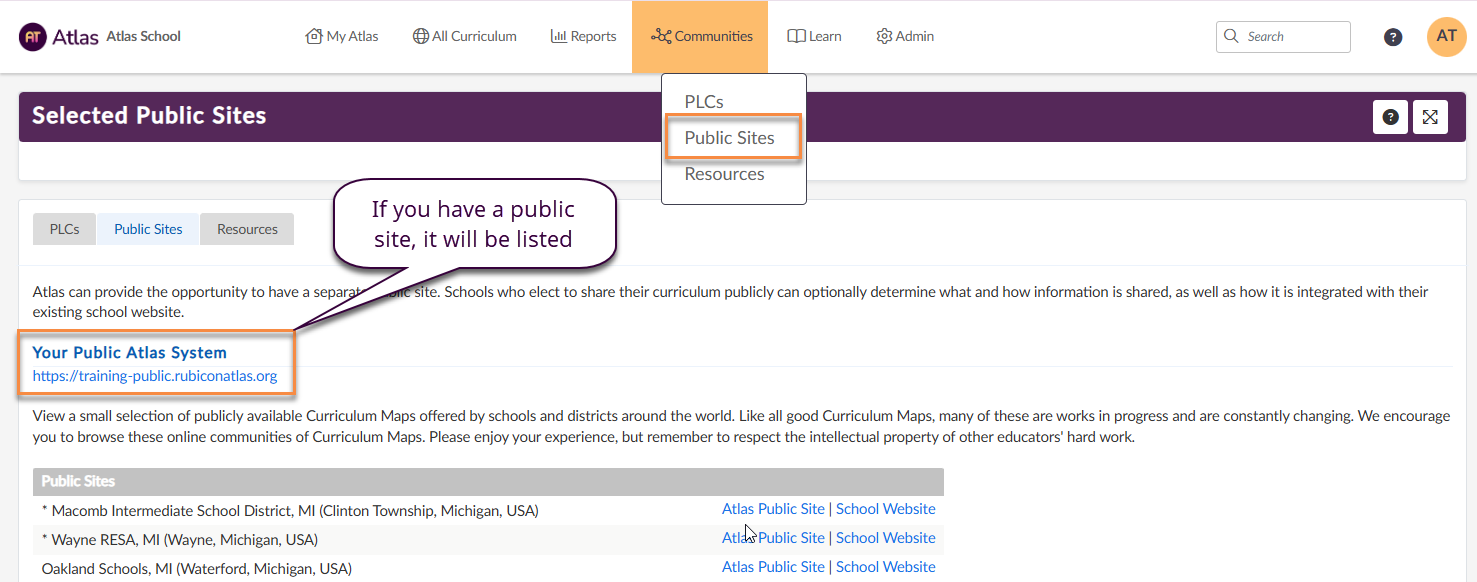Open My Atlas home page
The height and width of the screenshot is (582, 1477).
pos(342,36)
